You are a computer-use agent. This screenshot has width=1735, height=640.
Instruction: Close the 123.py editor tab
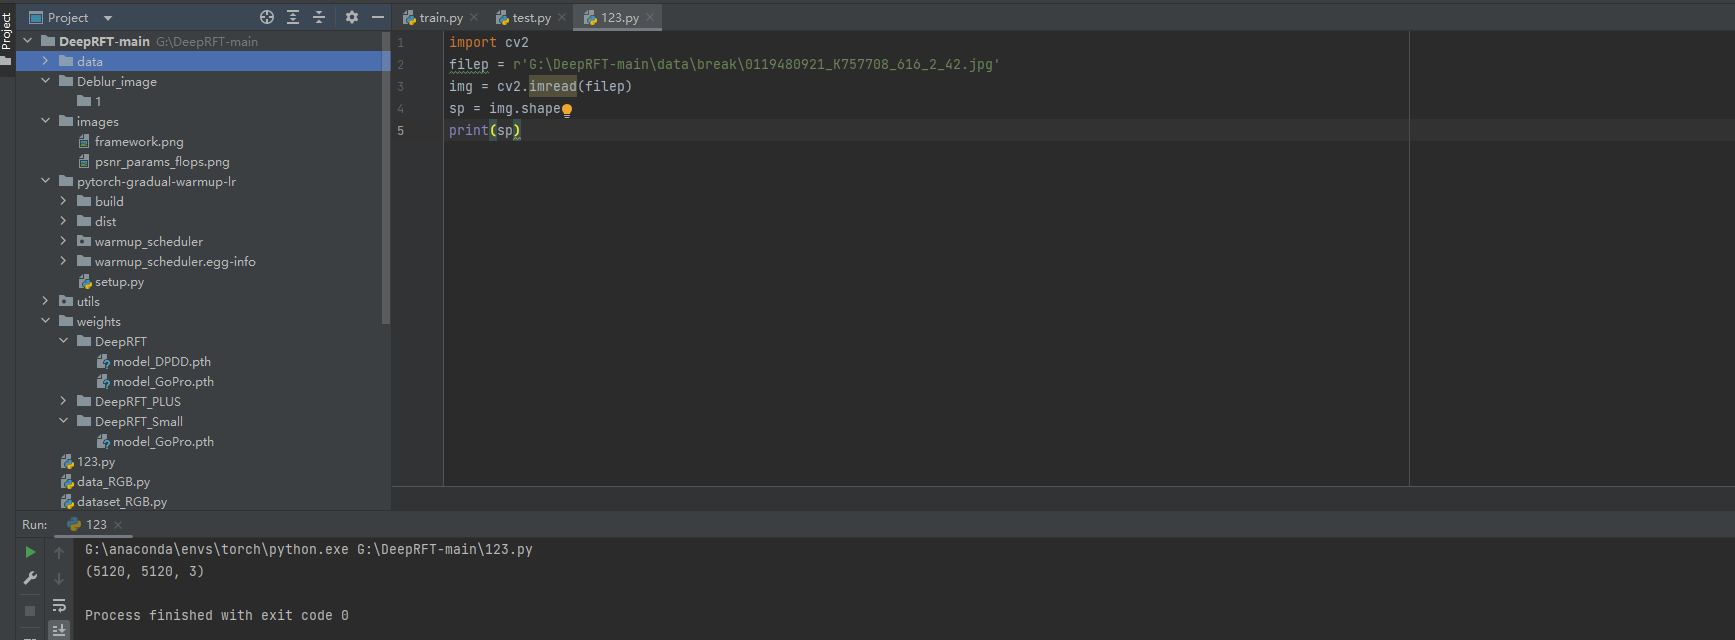coord(650,17)
